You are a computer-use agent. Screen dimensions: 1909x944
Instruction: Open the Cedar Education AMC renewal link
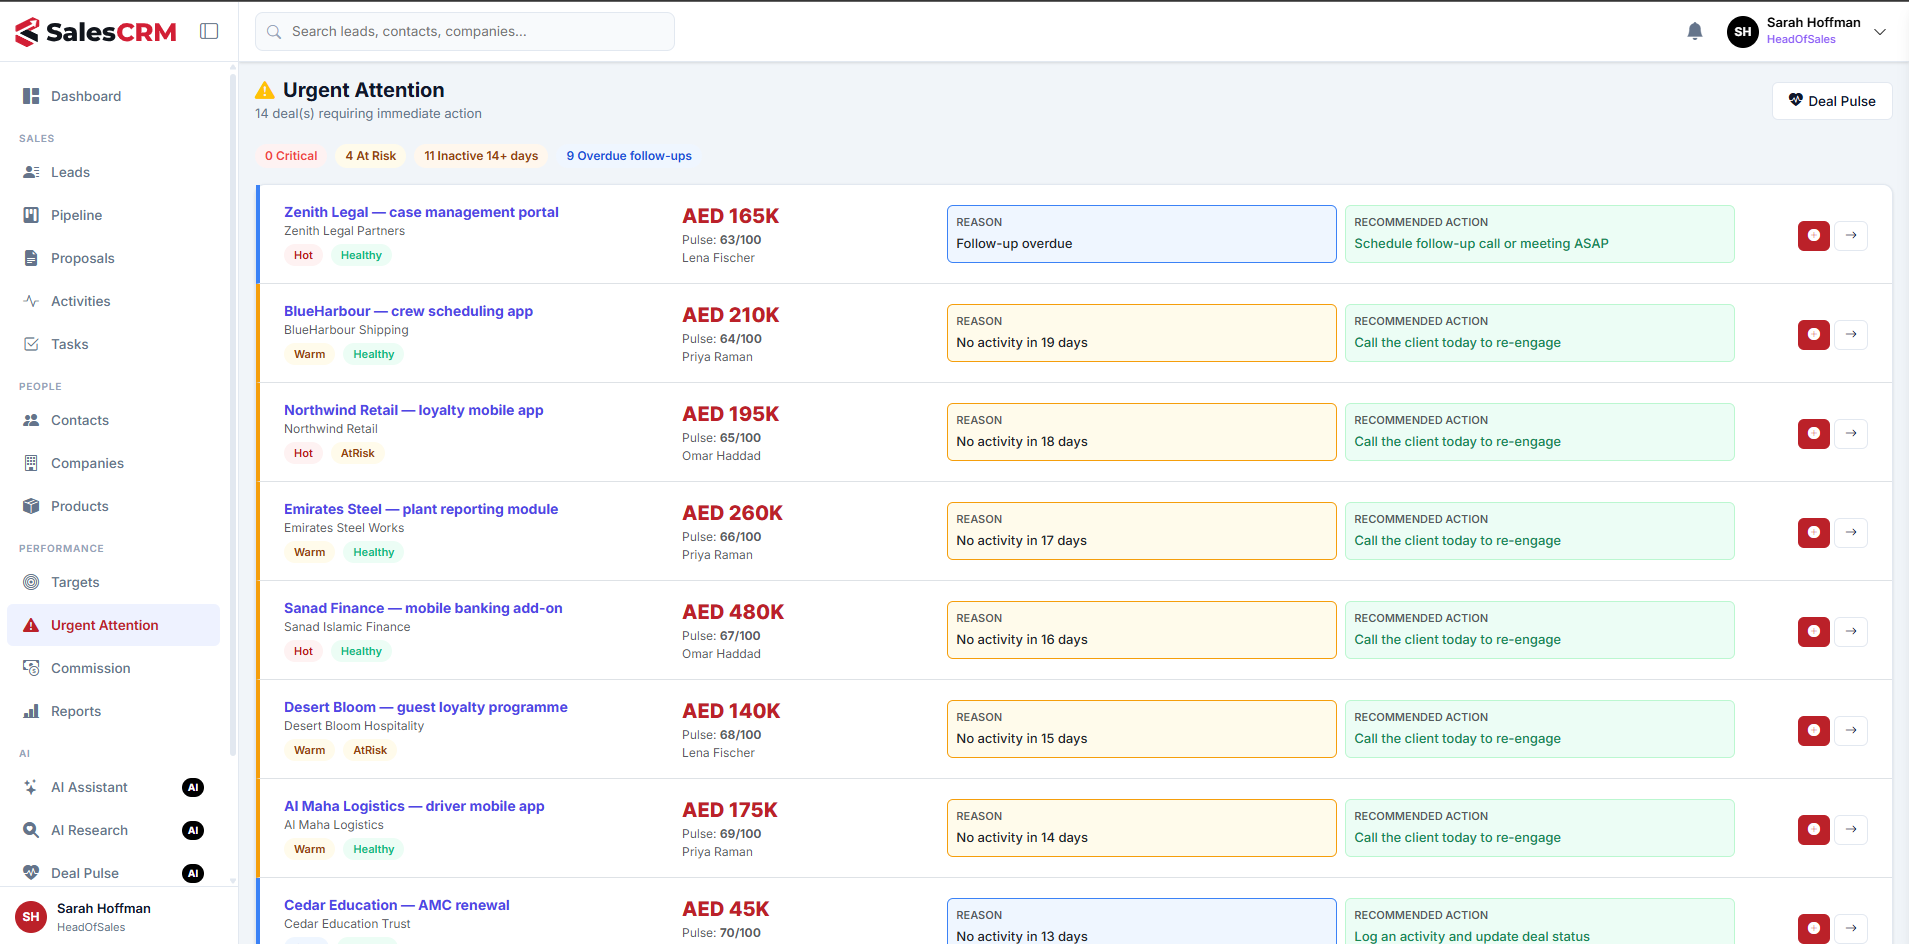(397, 905)
